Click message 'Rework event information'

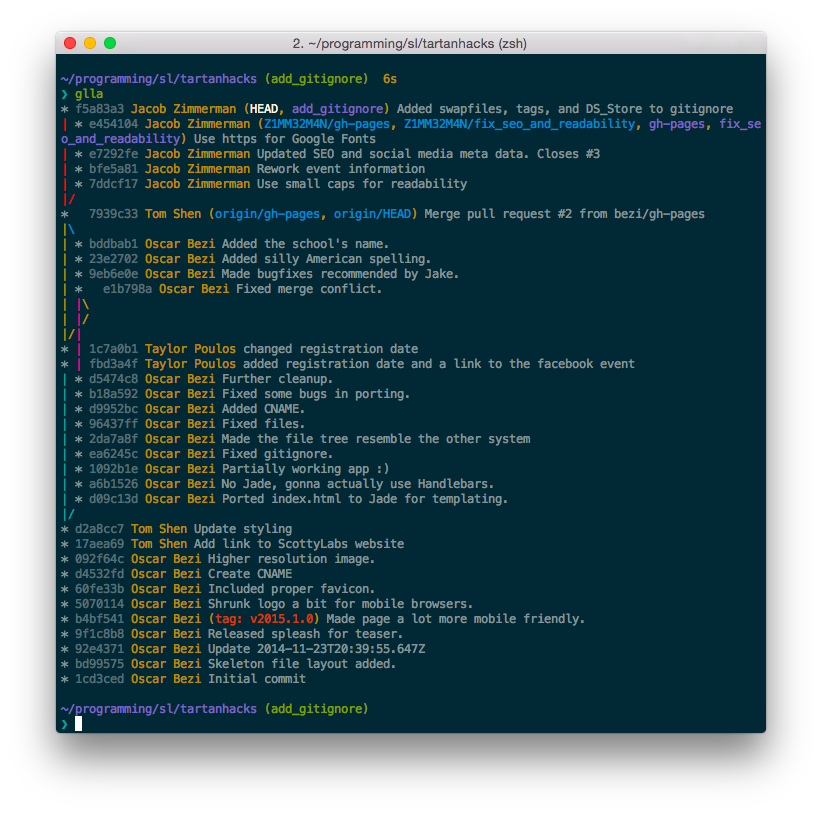pyautogui.click(x=341, y=169)
